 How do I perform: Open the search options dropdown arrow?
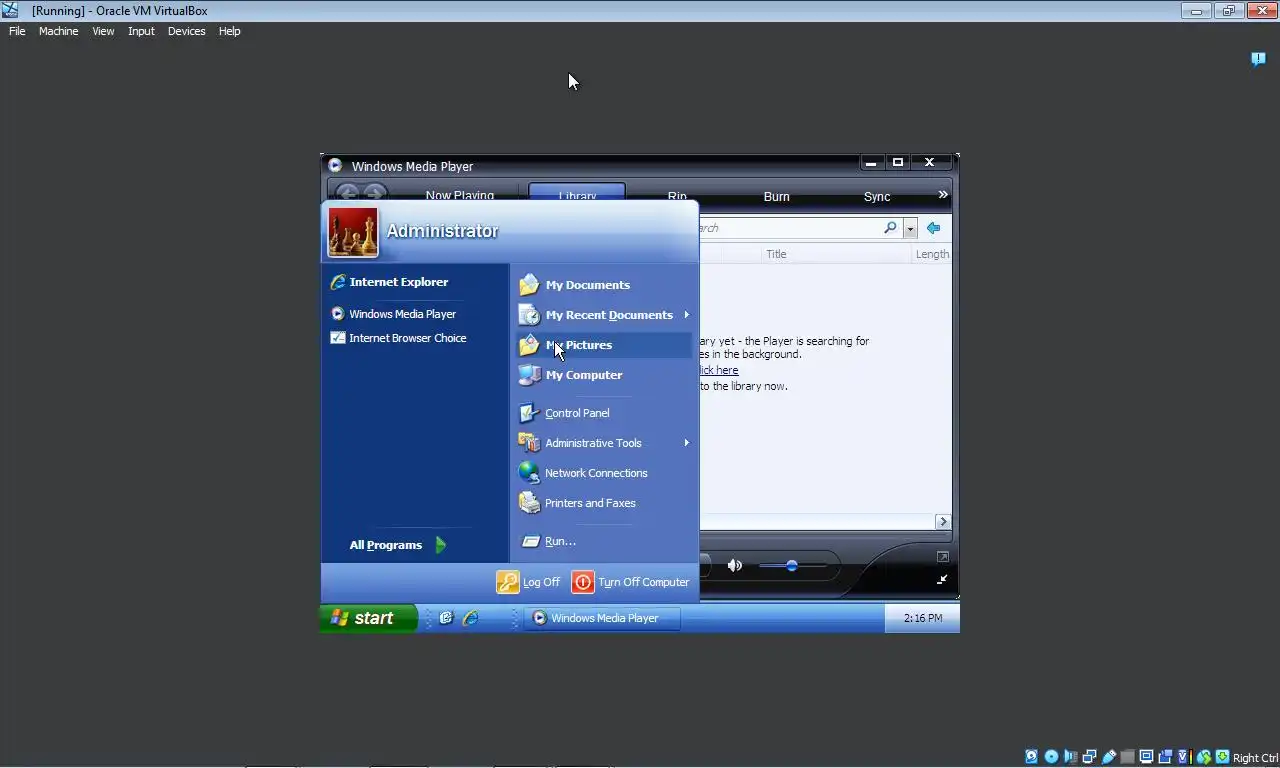(910, 229)
